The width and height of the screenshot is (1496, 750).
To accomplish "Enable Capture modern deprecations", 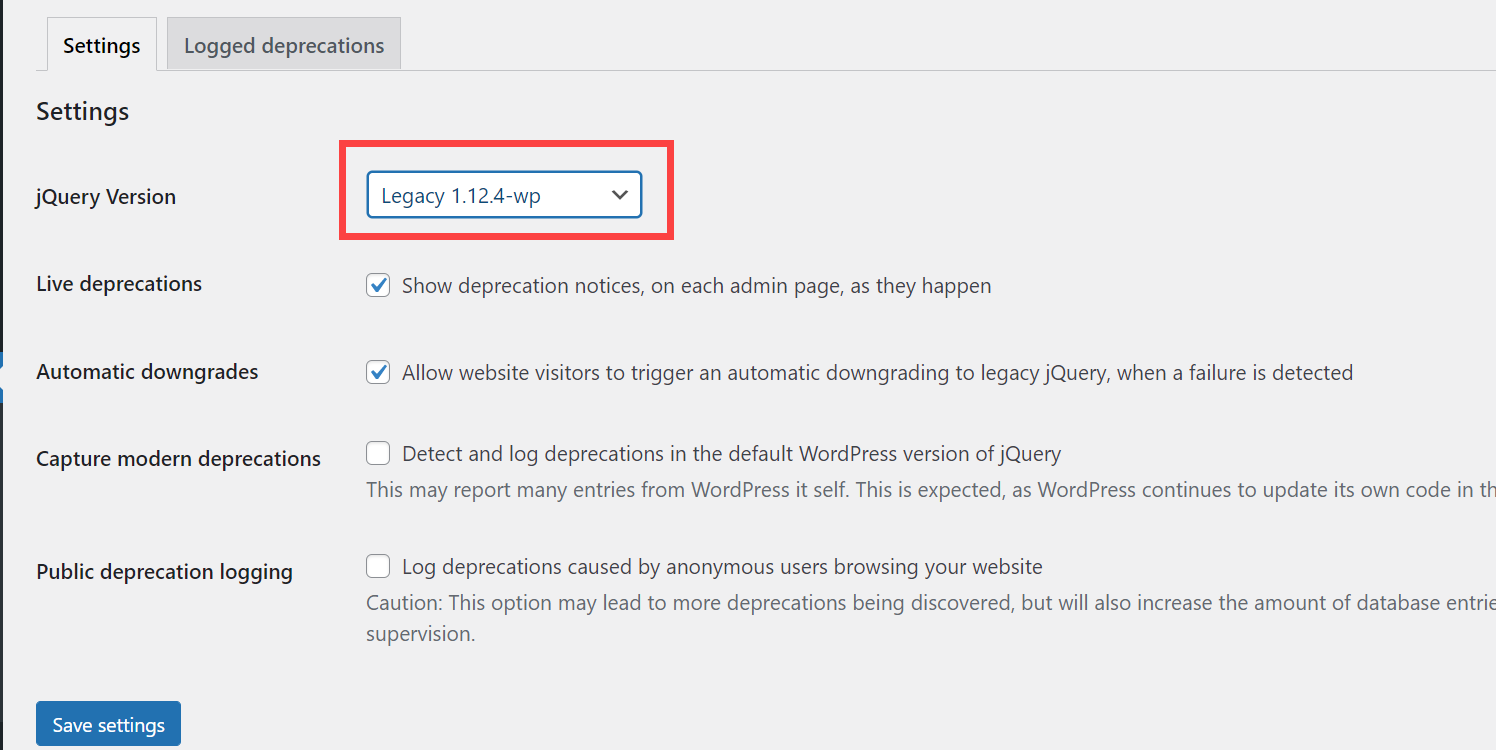I will tap(378, 453).
